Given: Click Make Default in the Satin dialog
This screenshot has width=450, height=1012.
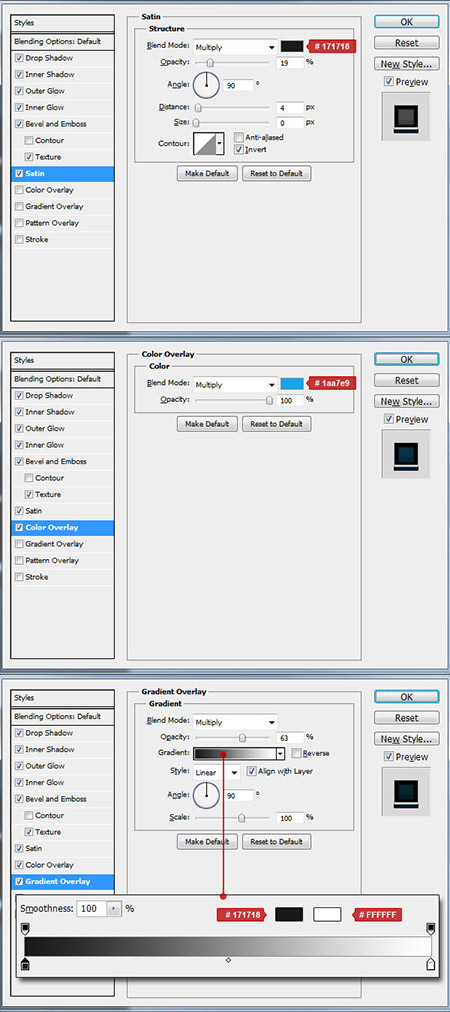Looking at the screenshot, I should click(207, 174).
